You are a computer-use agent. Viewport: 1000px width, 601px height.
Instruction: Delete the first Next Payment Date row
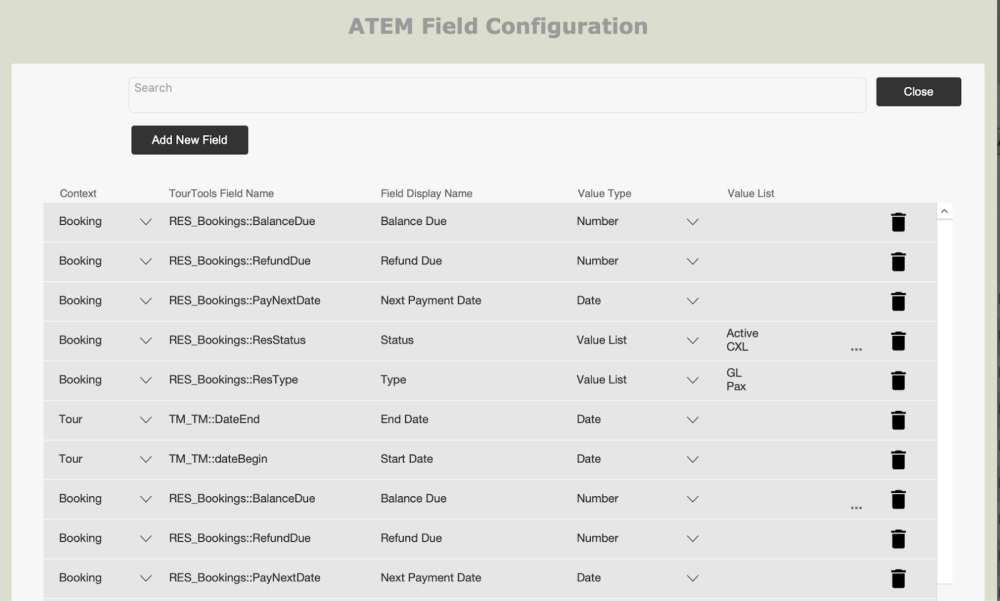coord(898,301)
